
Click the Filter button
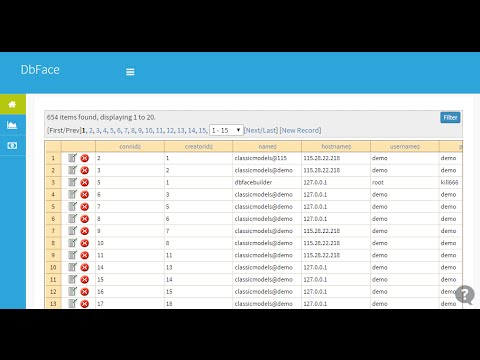[450, 117]
